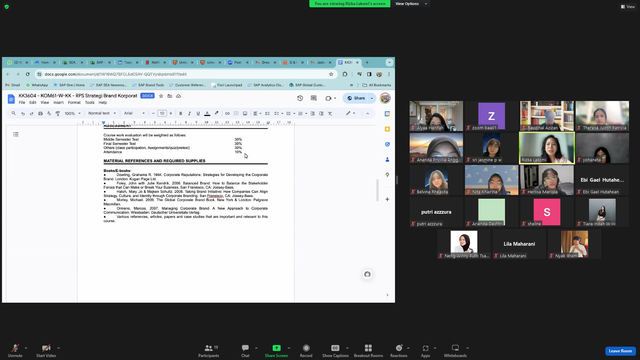Open the Normal text style dropdown
Image resolution: width=640 pixels, height=360 pixels.
pyautogui.click(x=102, y=113)
